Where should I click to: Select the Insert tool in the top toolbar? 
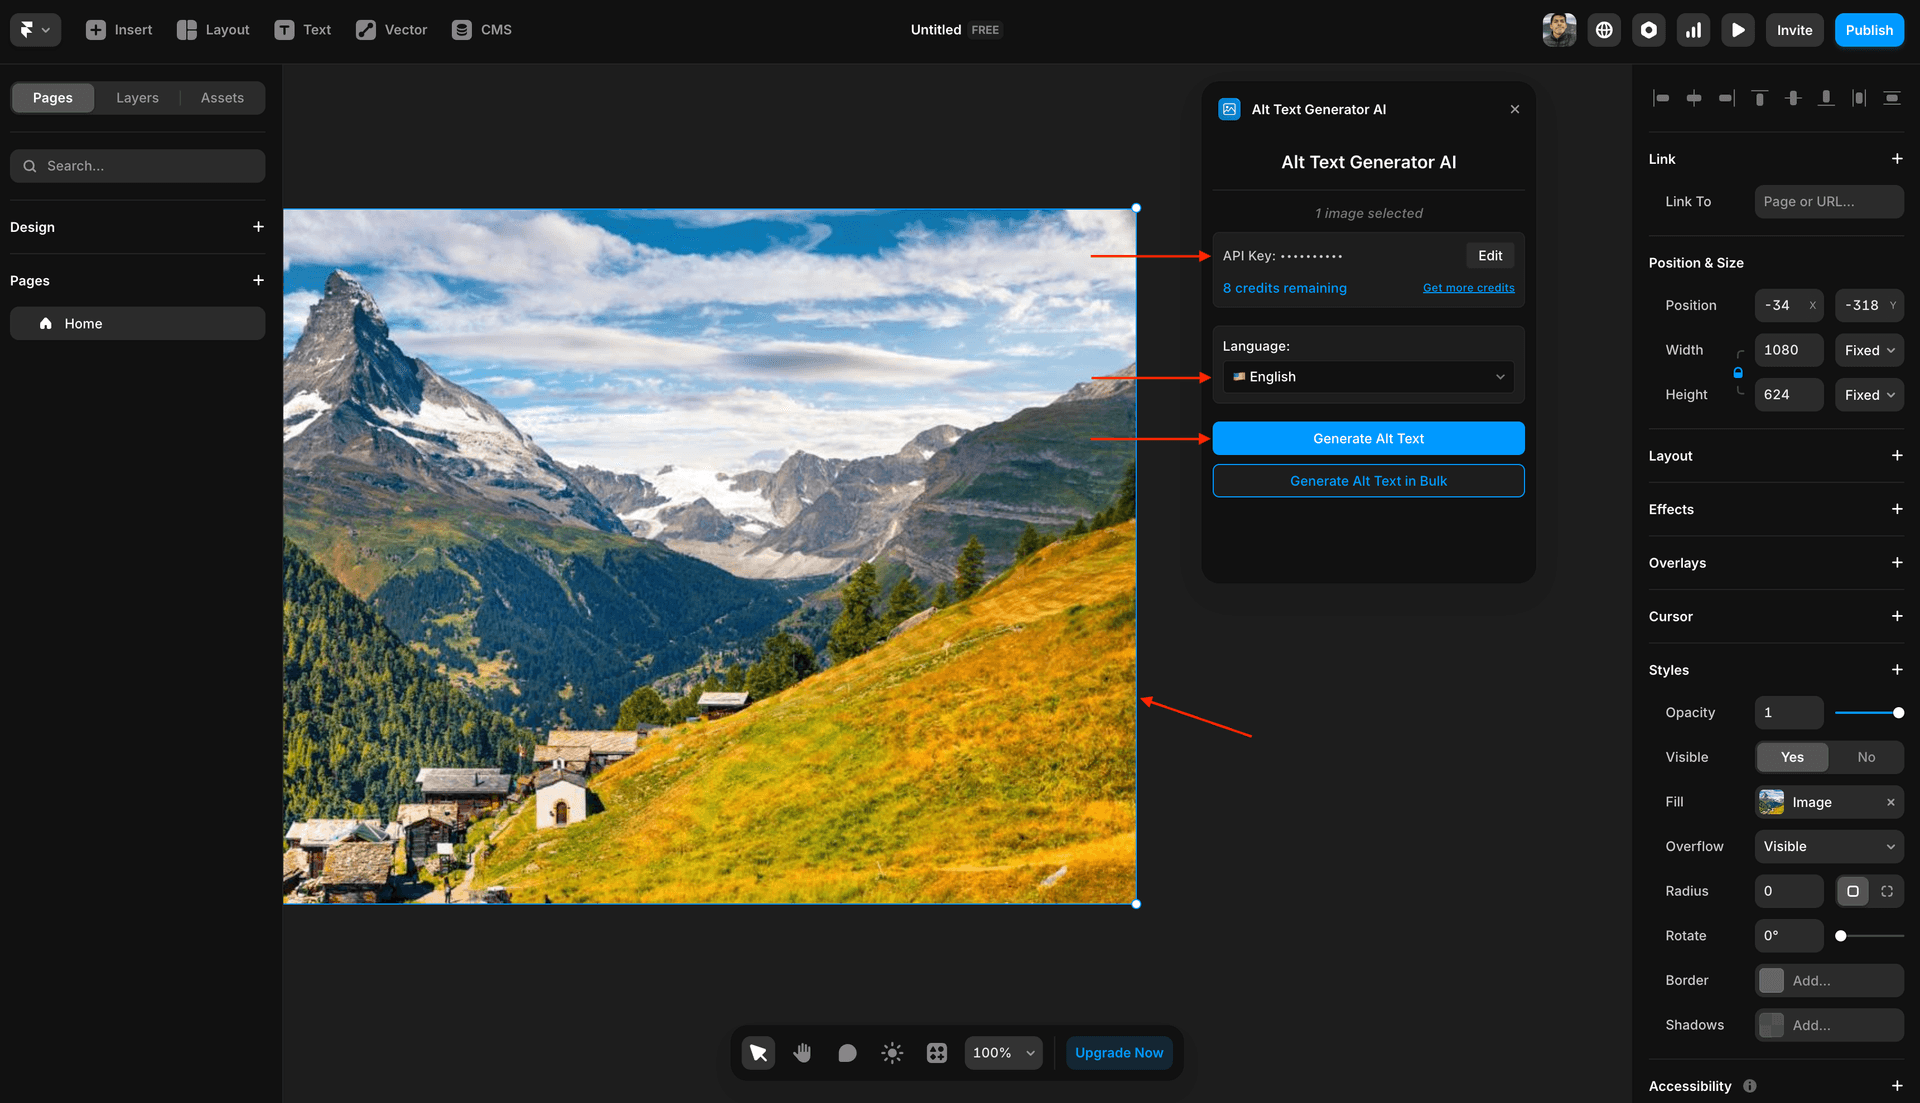tap(118, 29)
